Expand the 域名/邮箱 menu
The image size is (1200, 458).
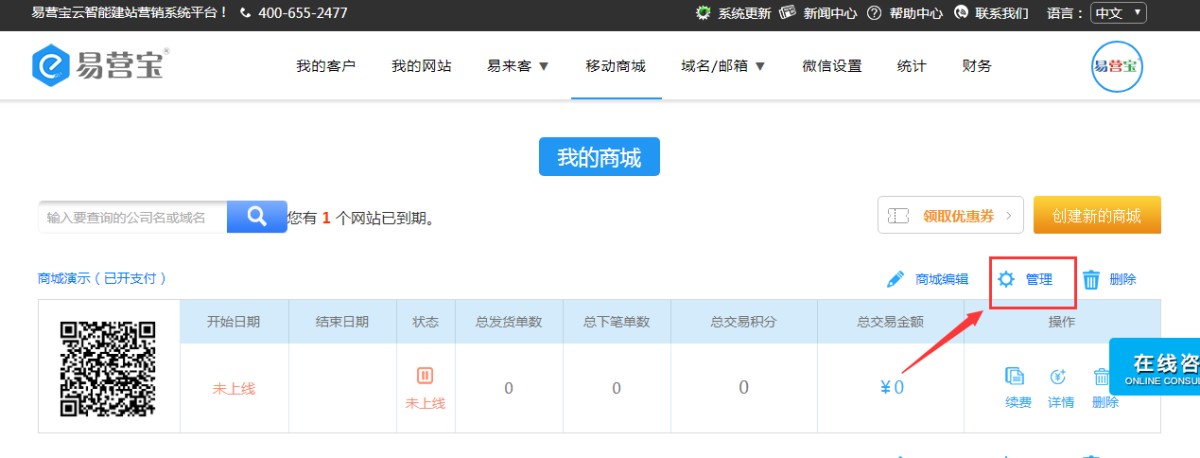click(x=723, y=66)
